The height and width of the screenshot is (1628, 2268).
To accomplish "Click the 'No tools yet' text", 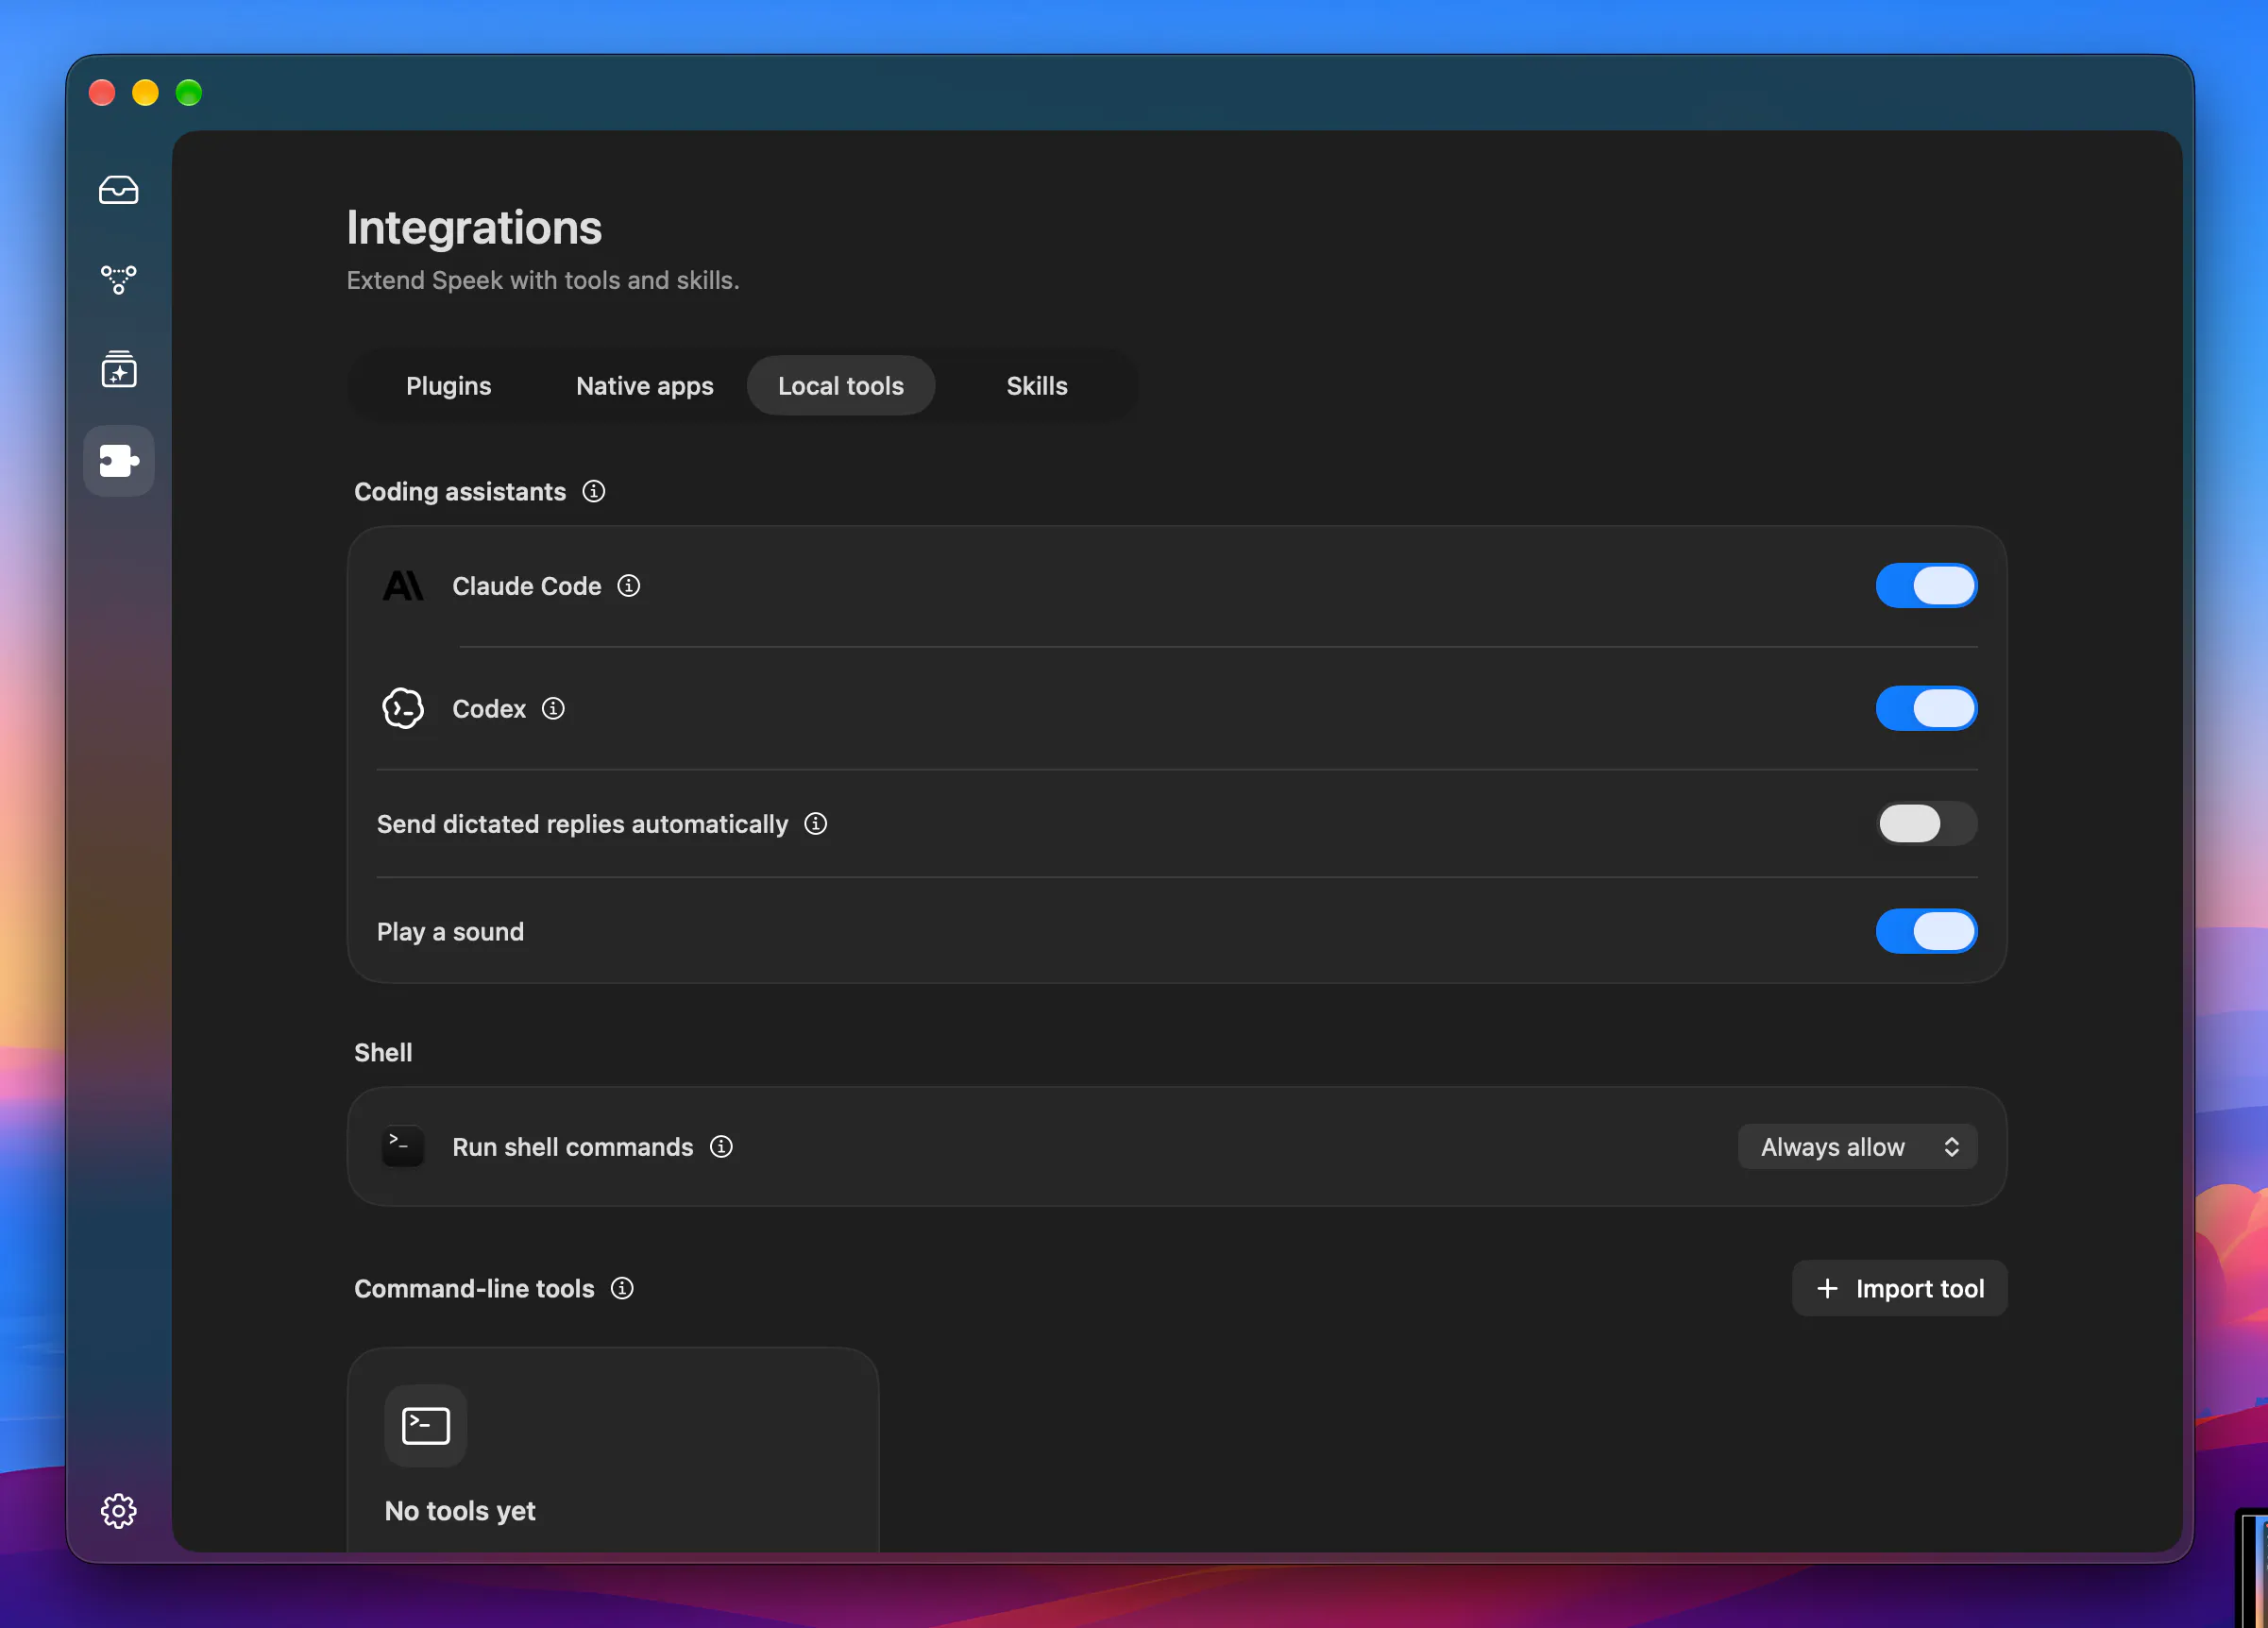I will pos(460,1511).
